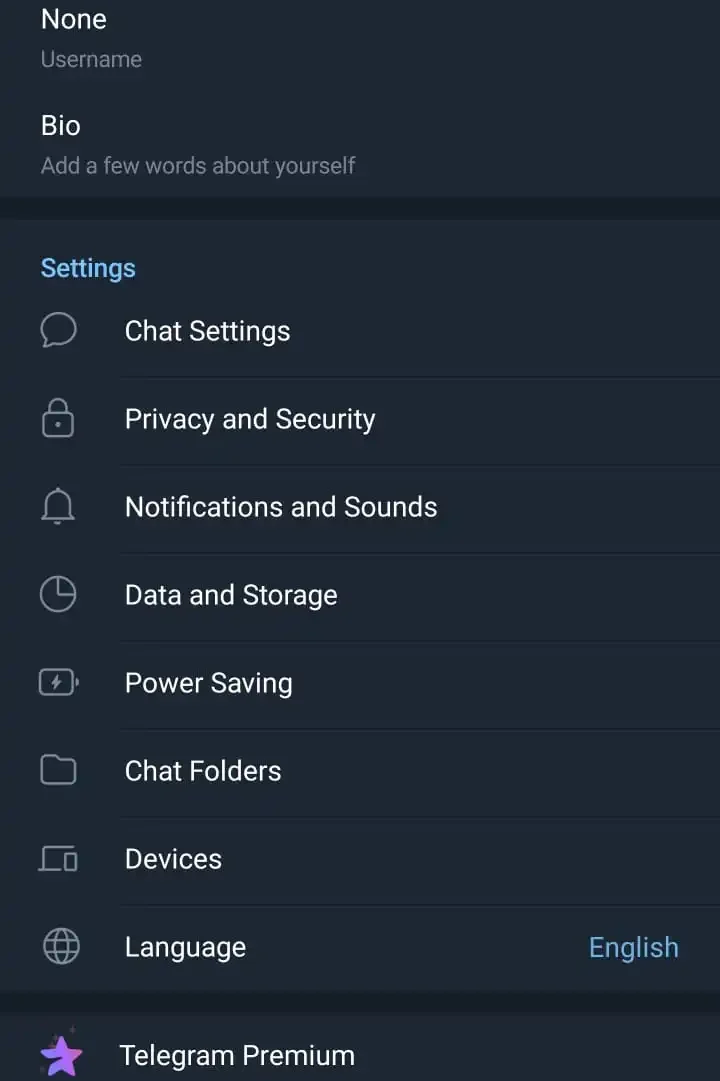Set a Username, currently None

pos(91,37)
